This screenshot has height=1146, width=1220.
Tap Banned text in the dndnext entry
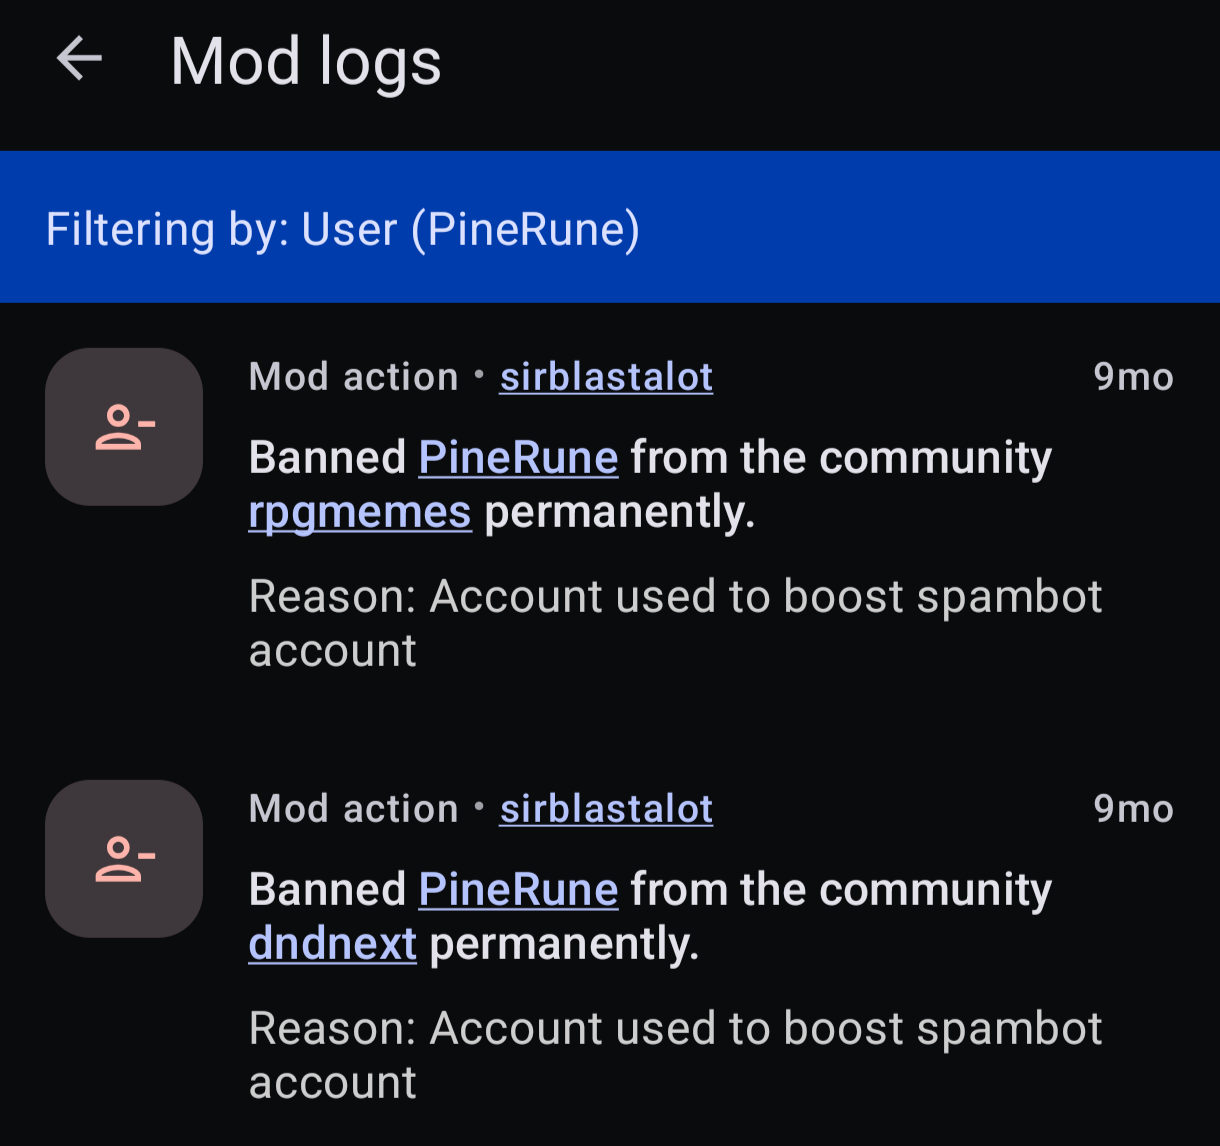point(327,890)
